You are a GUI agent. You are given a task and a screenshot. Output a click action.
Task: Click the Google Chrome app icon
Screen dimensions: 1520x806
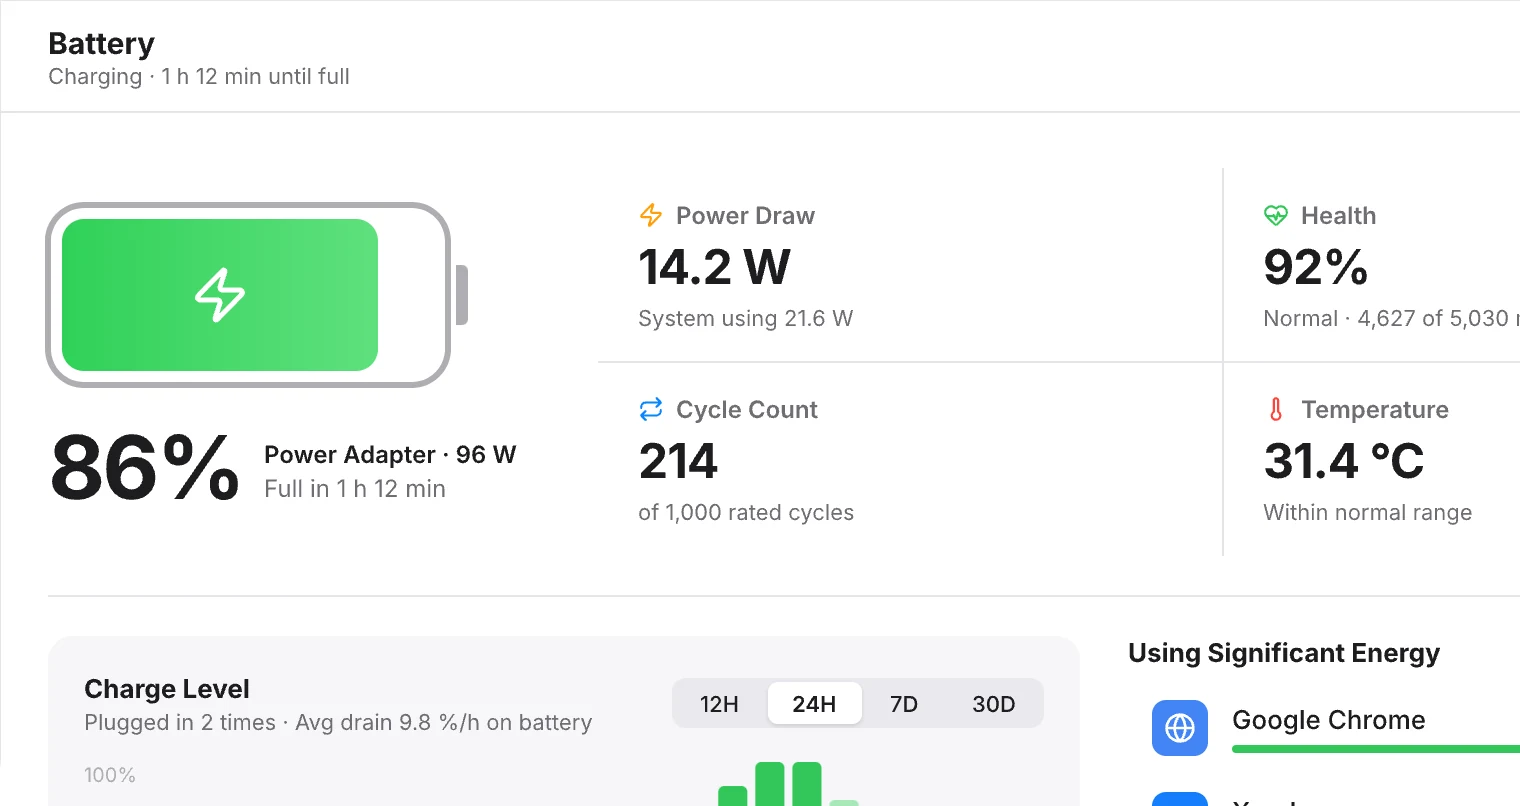click(x=1180, y=727)
